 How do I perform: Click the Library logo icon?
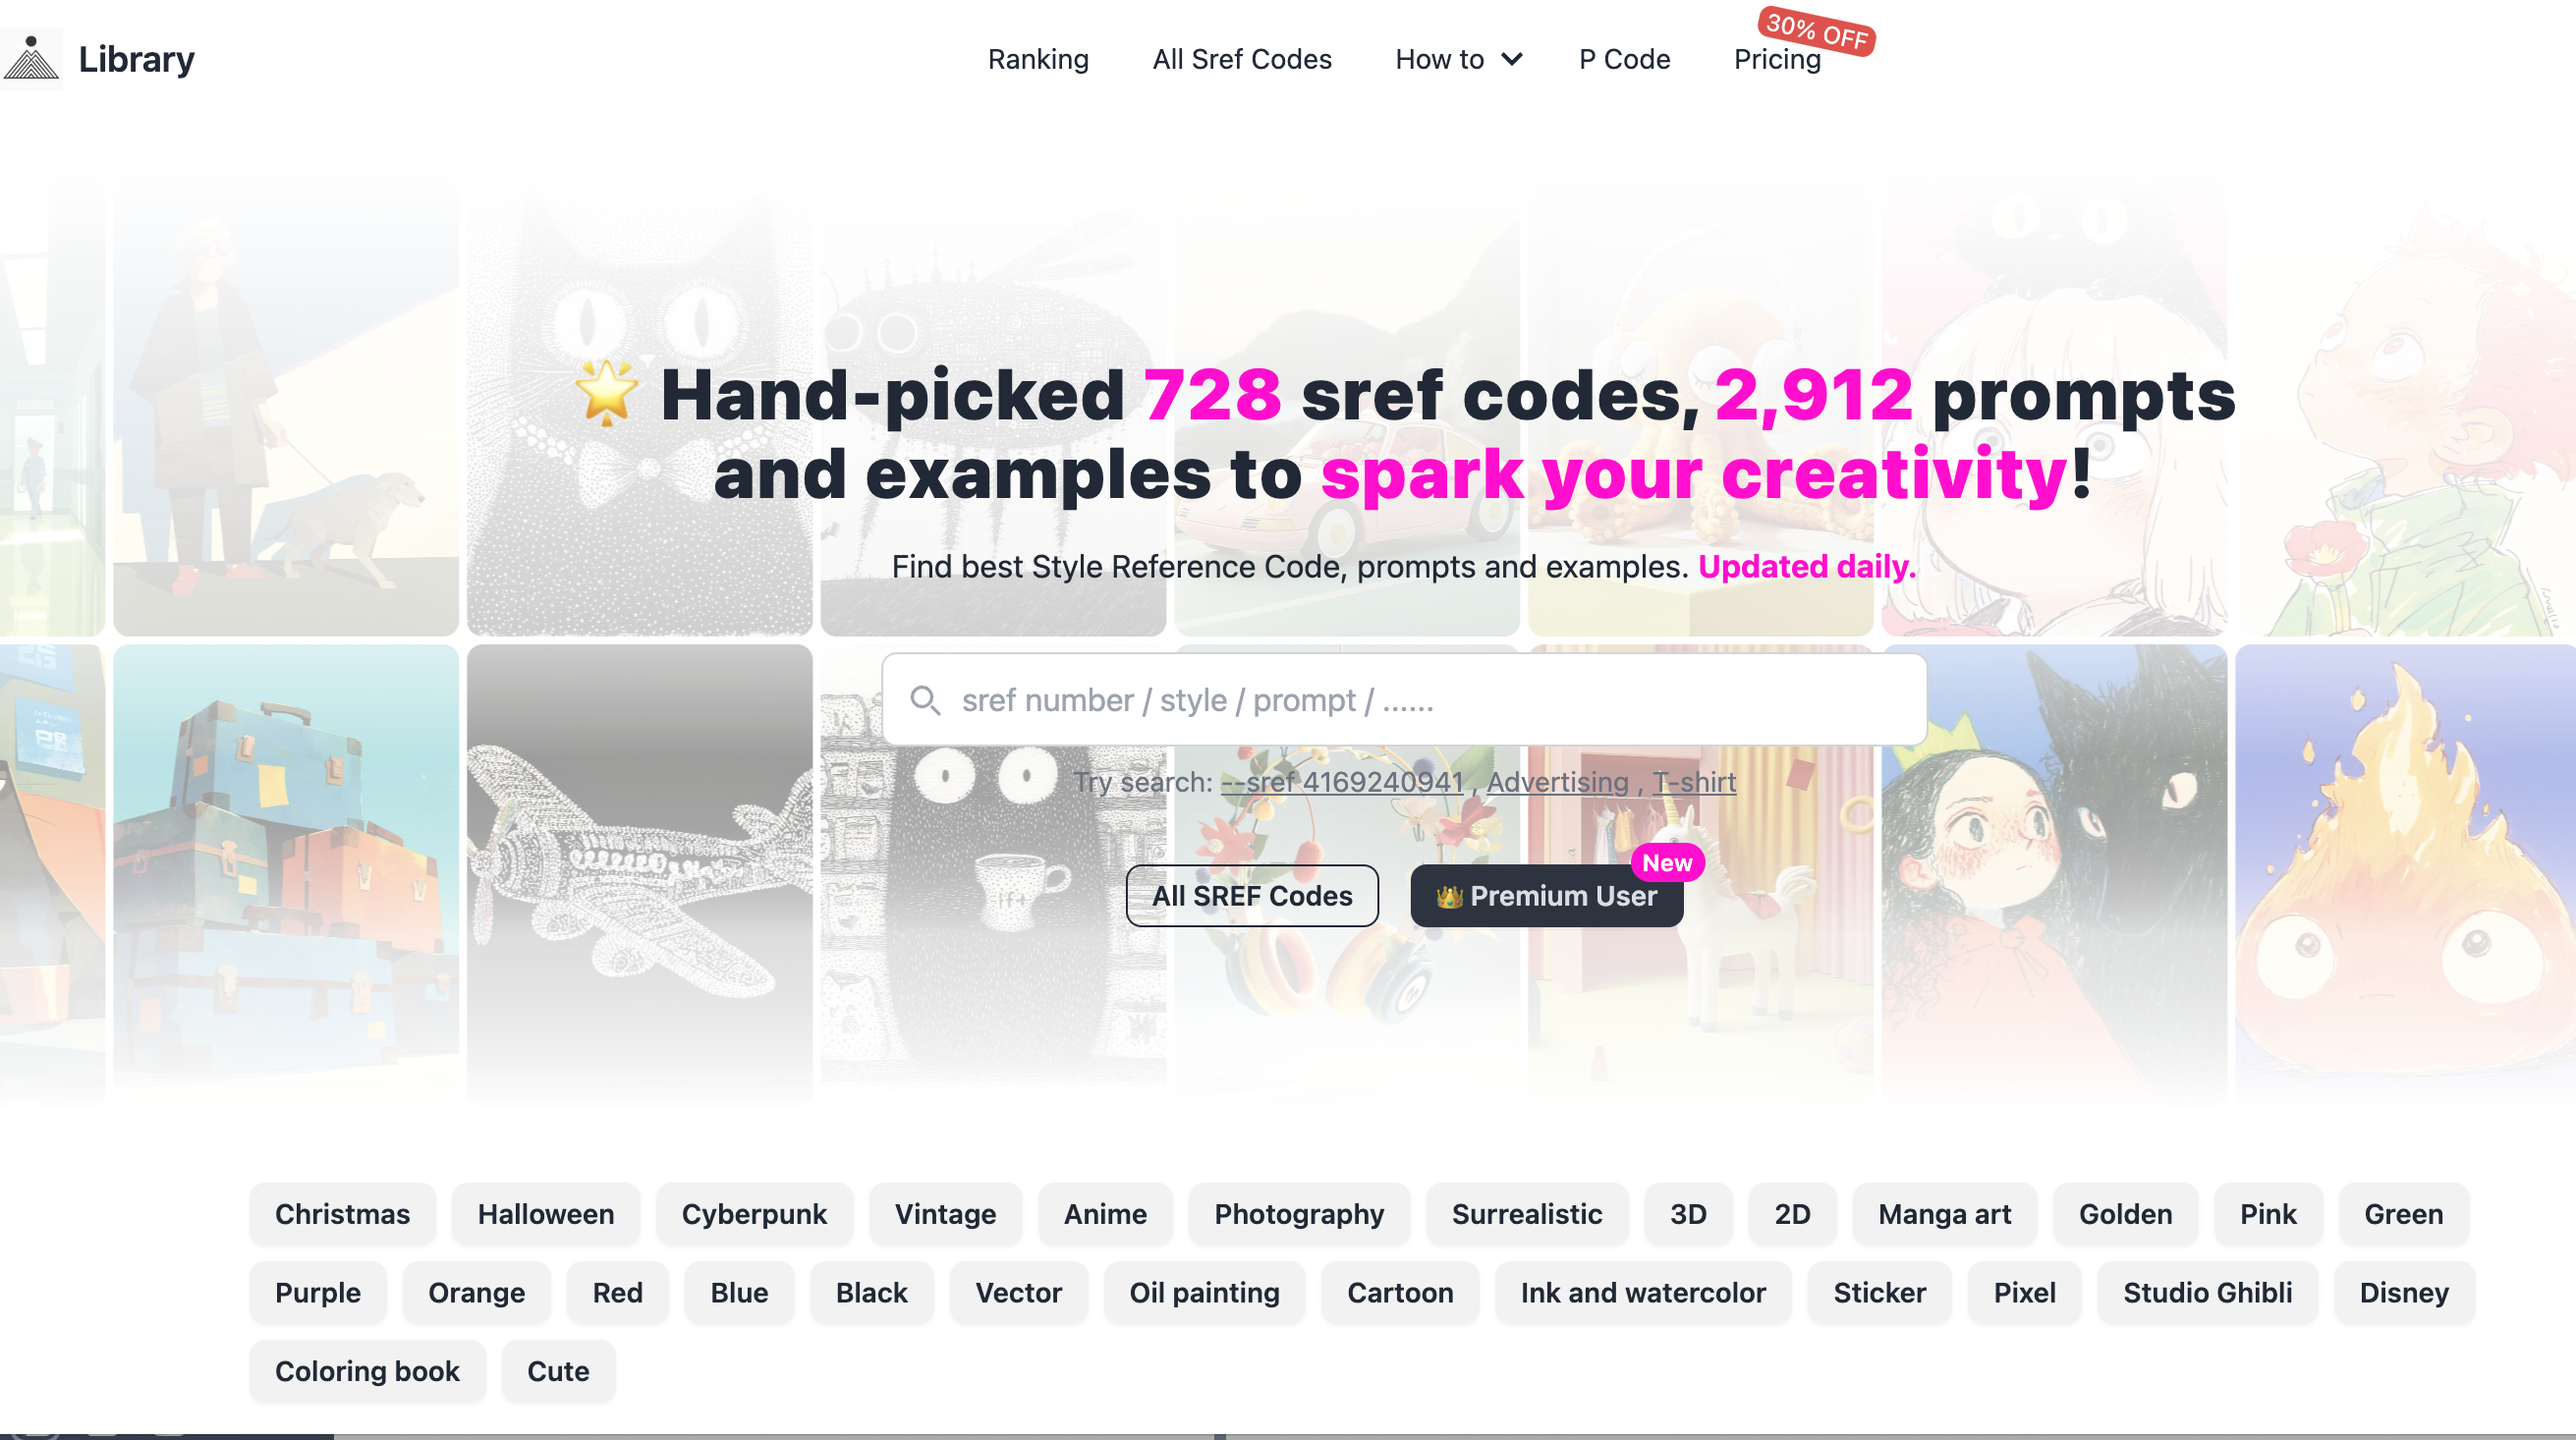(30, 57)
